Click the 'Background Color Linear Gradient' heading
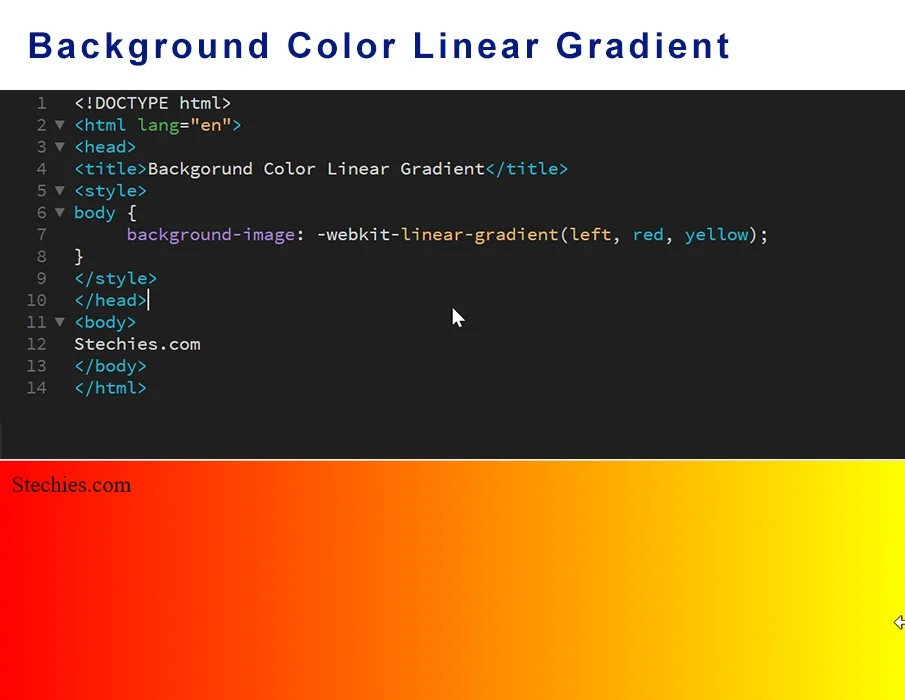The width and height of the screenshot is (905, 700). [x=379, y=46]
